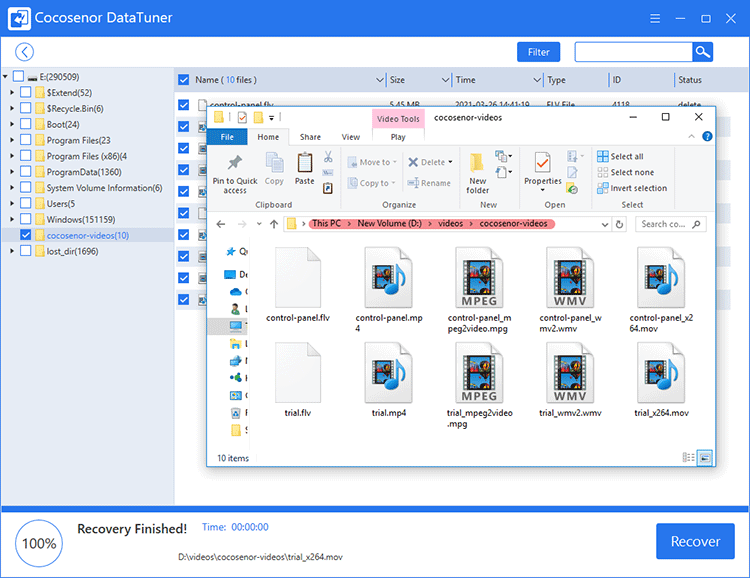750x578 pixels.
Task: Click the Explorer help question icon
Action: [707, 136]
